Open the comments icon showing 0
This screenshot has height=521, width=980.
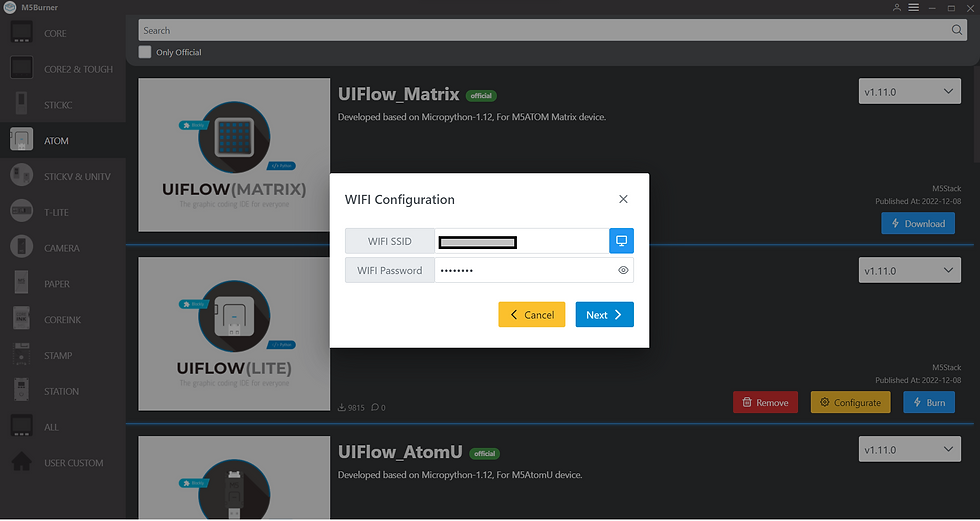coord(375,407)
